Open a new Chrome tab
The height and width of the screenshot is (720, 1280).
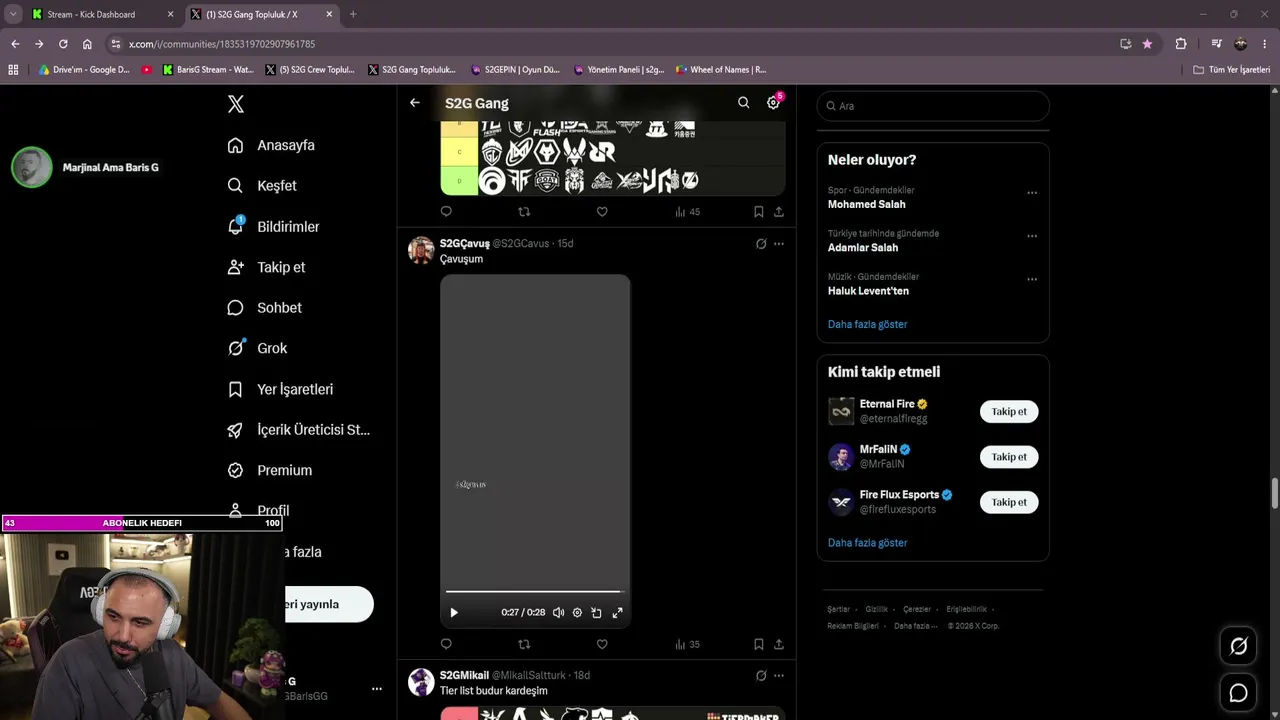coord(353,14)
